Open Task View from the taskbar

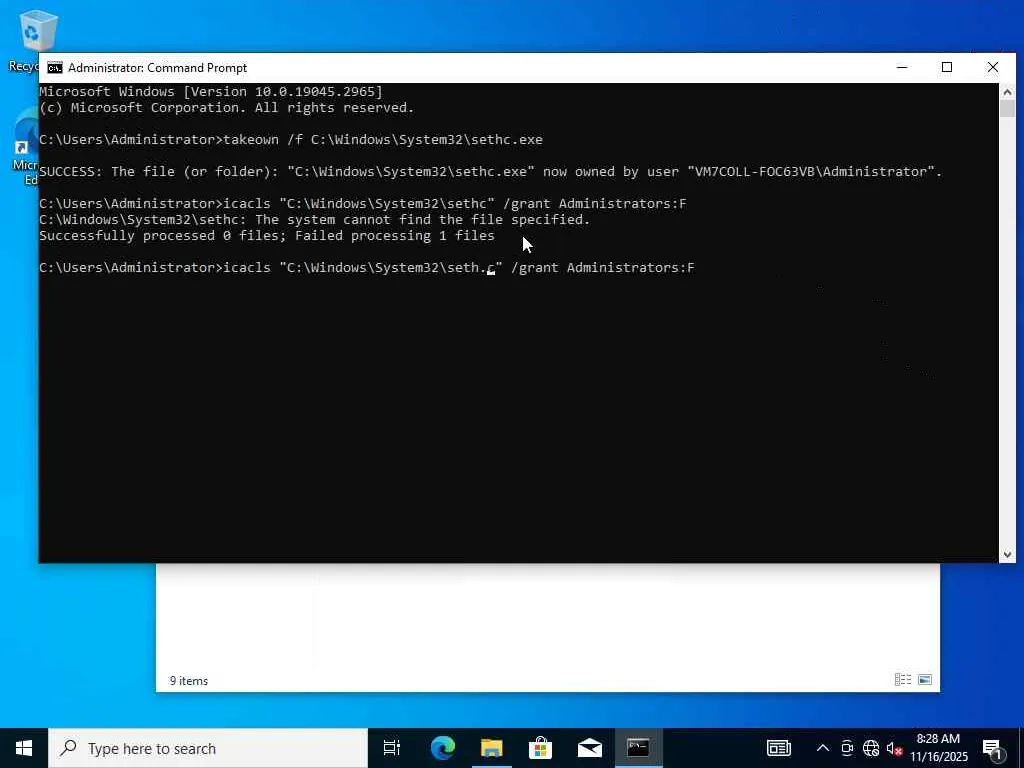click(392, 748)
